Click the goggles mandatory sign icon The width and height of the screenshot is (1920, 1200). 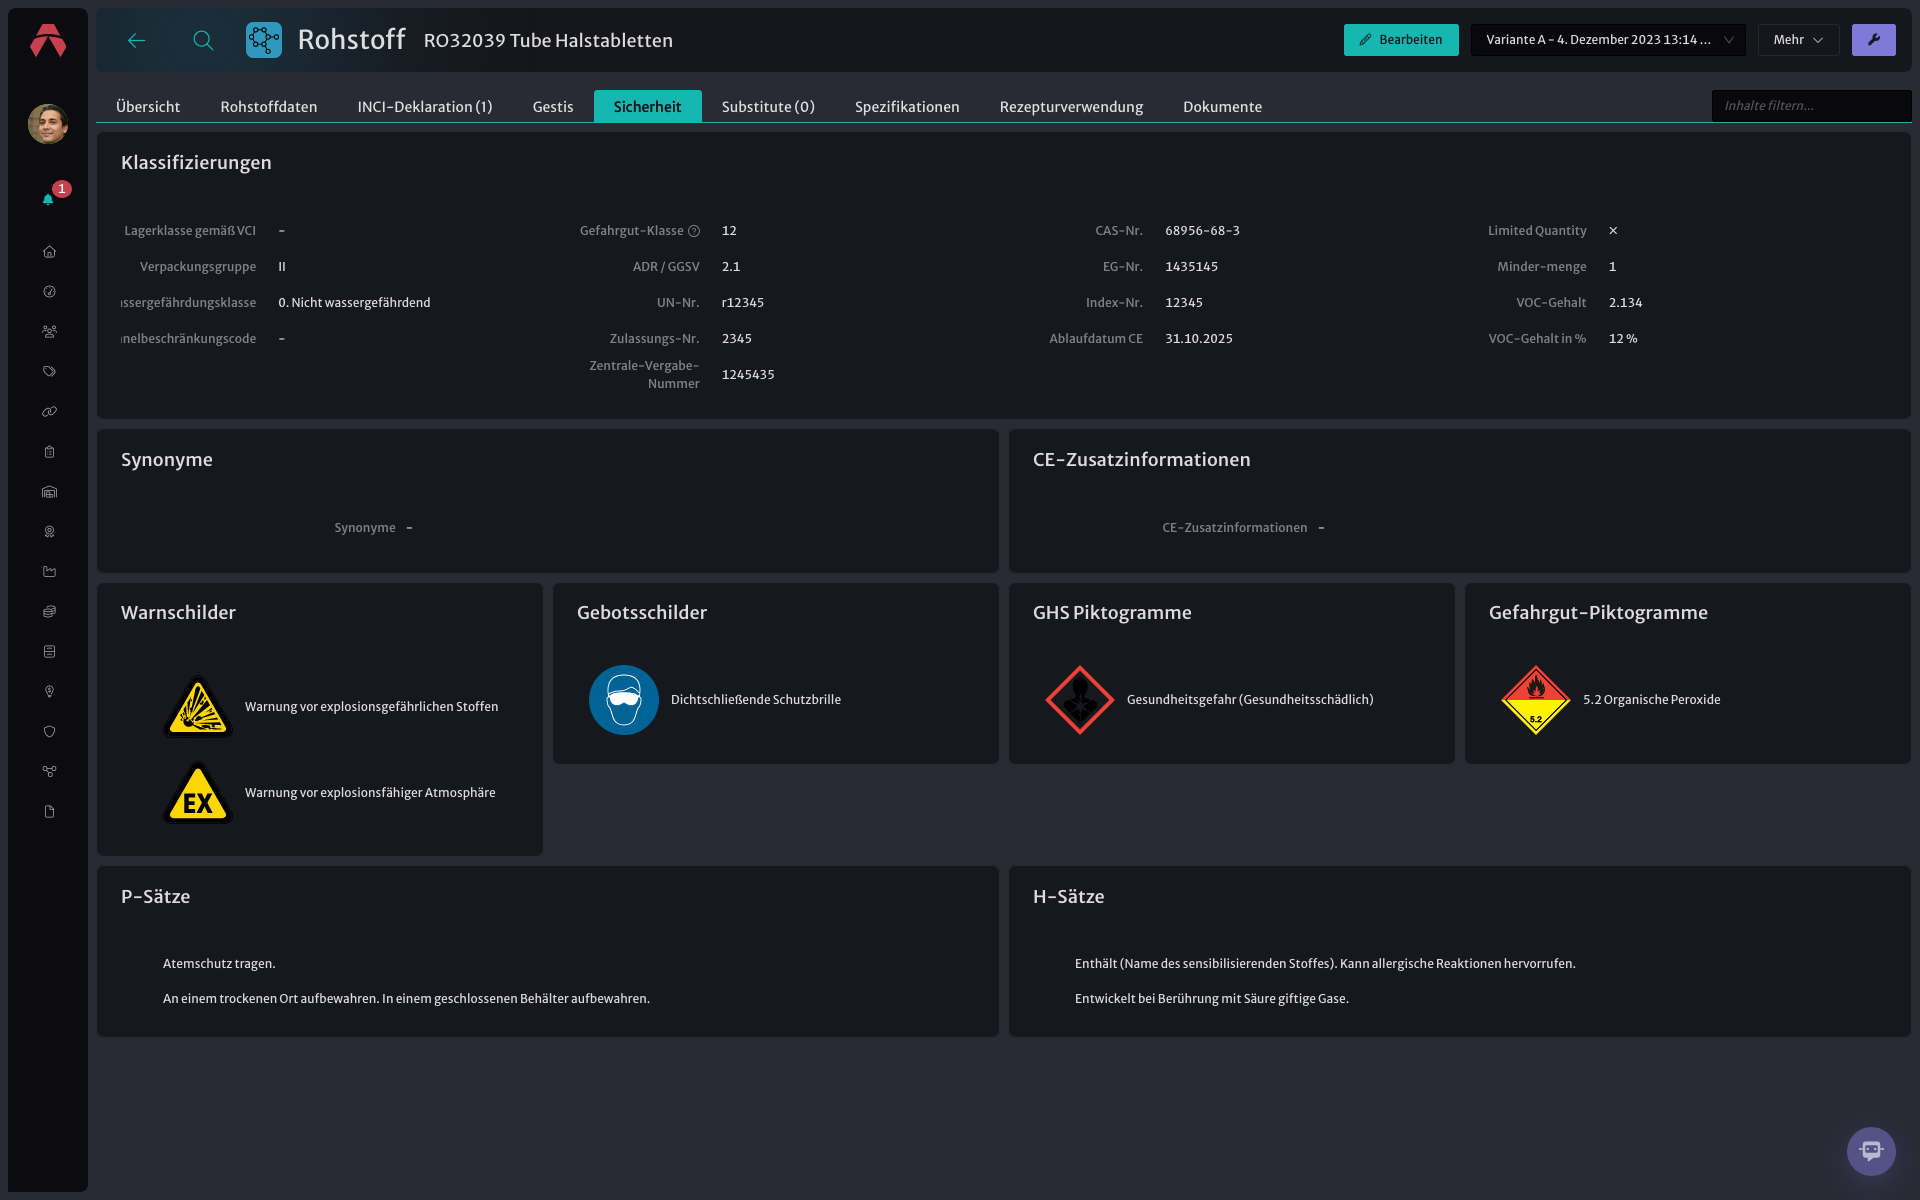[x=624, y=700]
